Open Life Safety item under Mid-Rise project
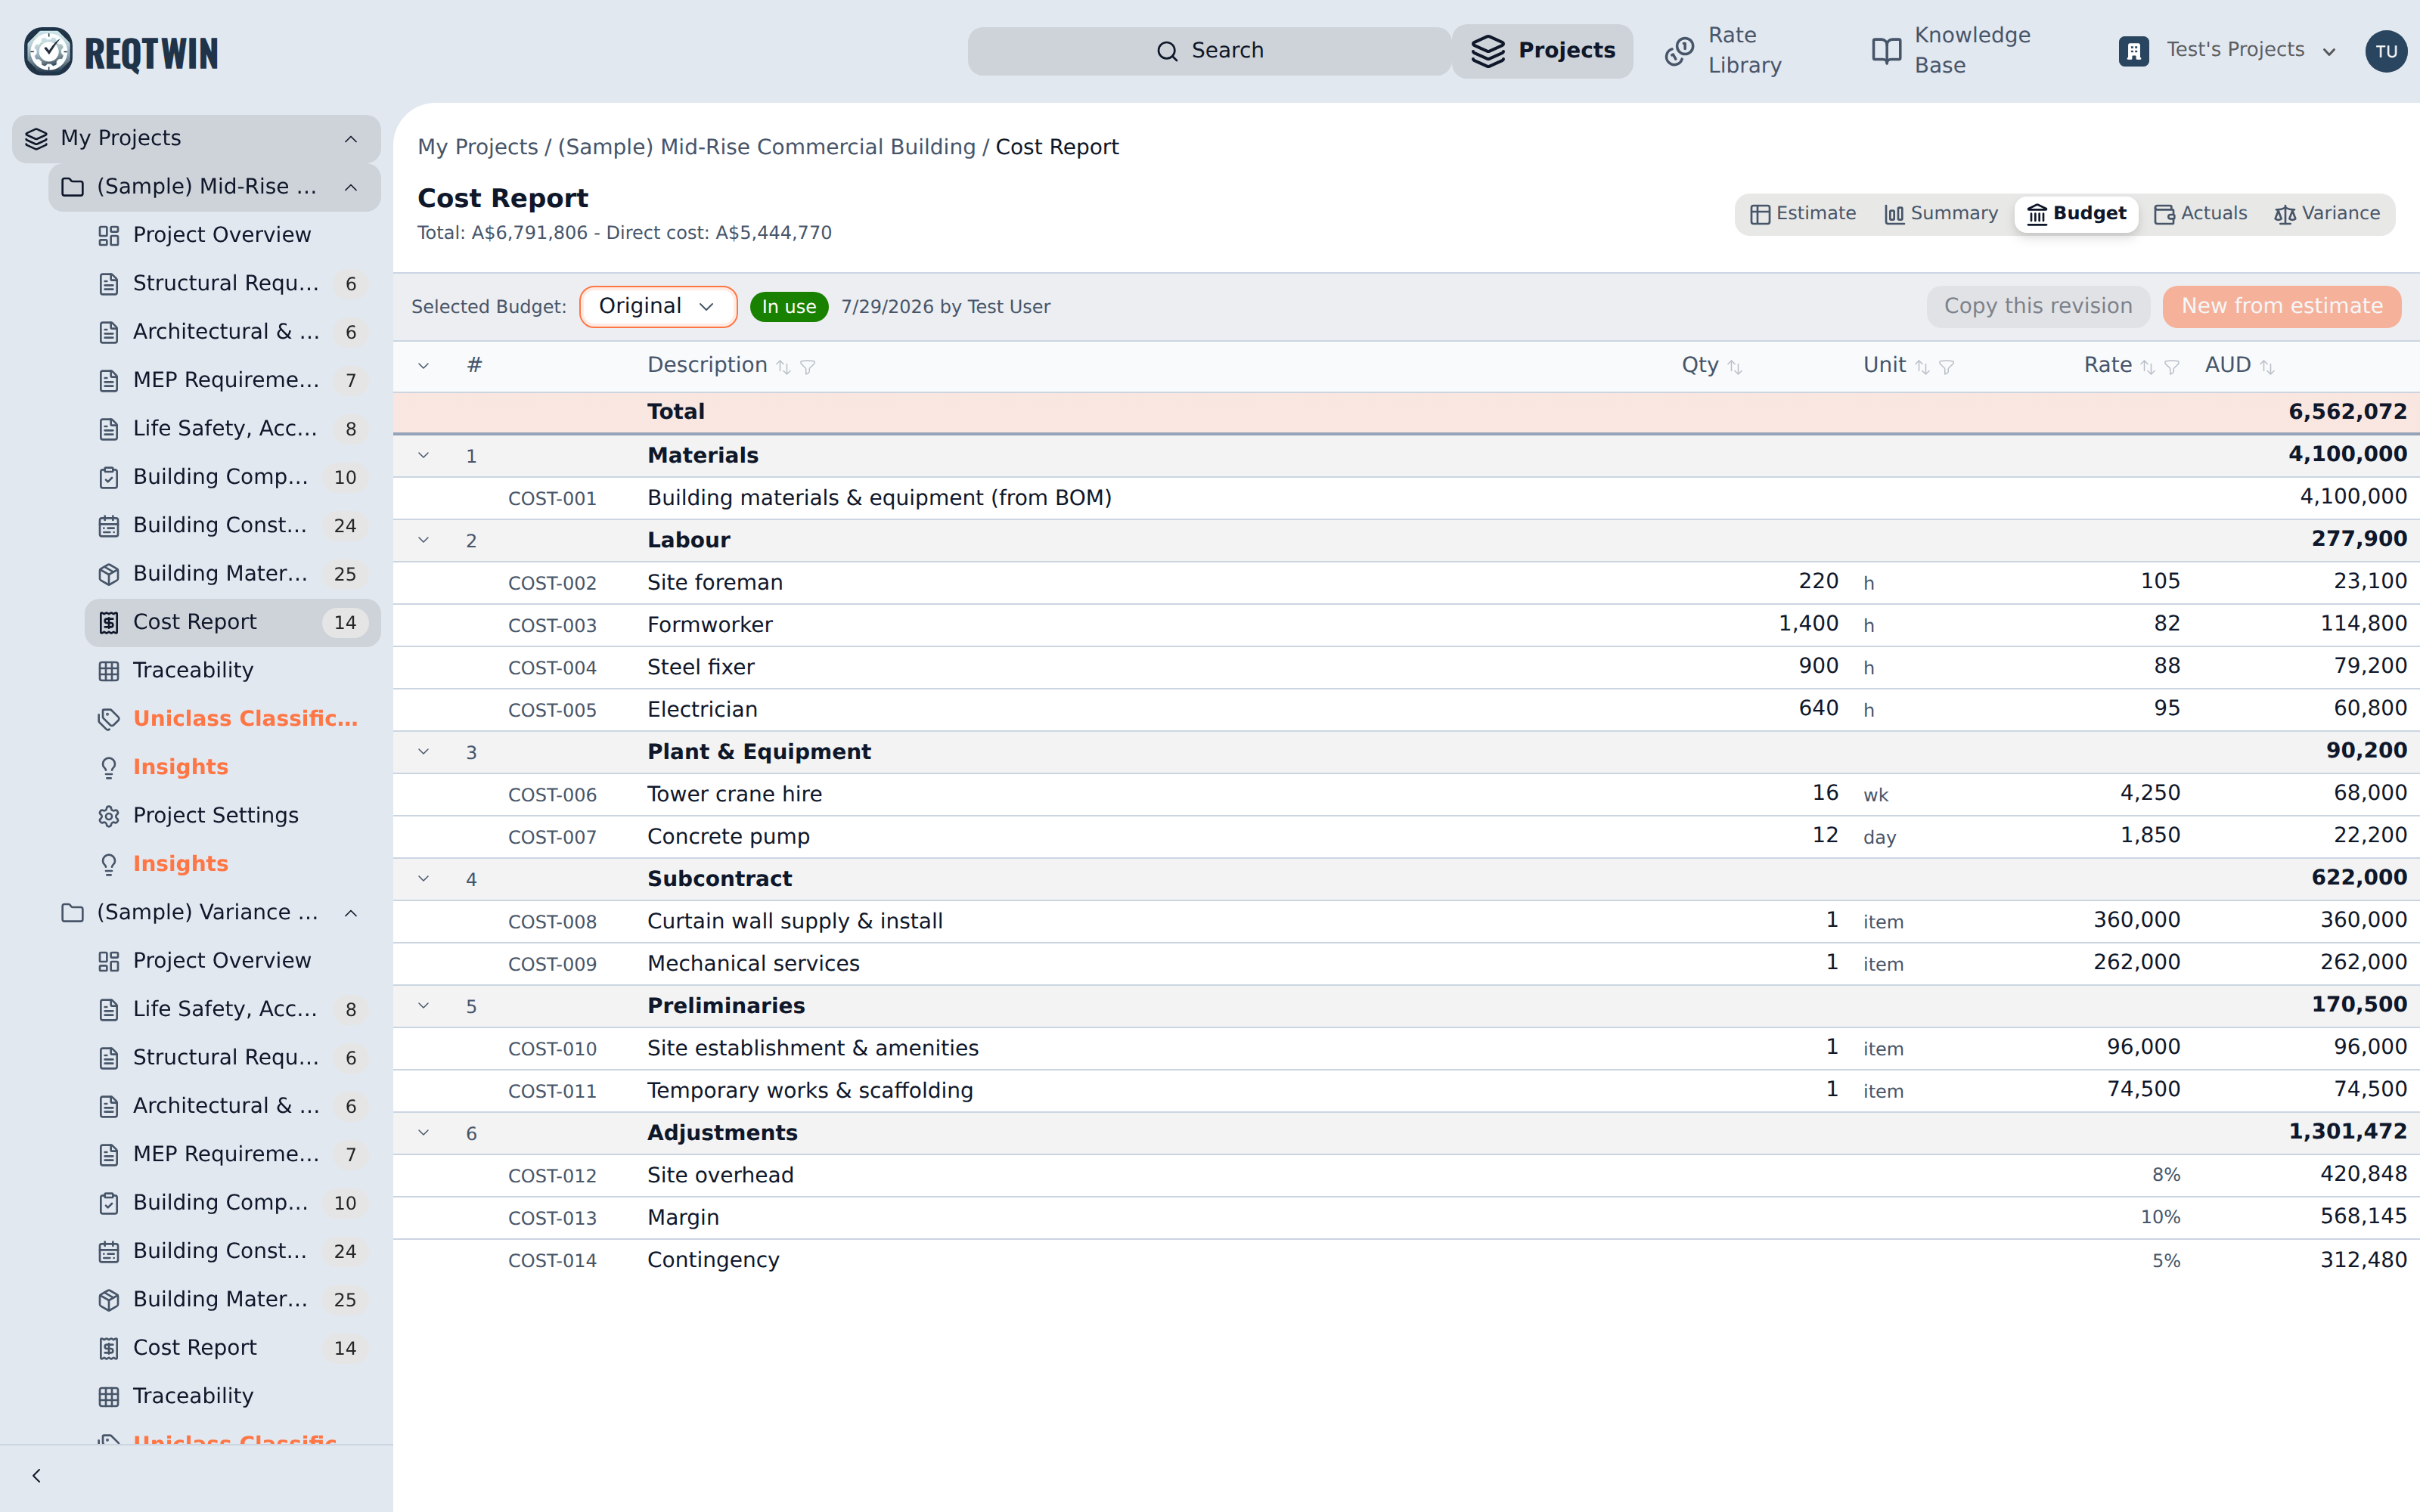2420x1512 pixels. point(232,429)
